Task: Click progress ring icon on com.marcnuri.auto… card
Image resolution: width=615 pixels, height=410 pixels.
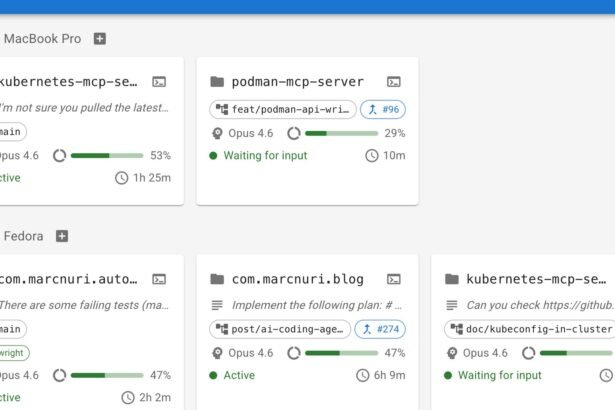Action: coord(59,375)
